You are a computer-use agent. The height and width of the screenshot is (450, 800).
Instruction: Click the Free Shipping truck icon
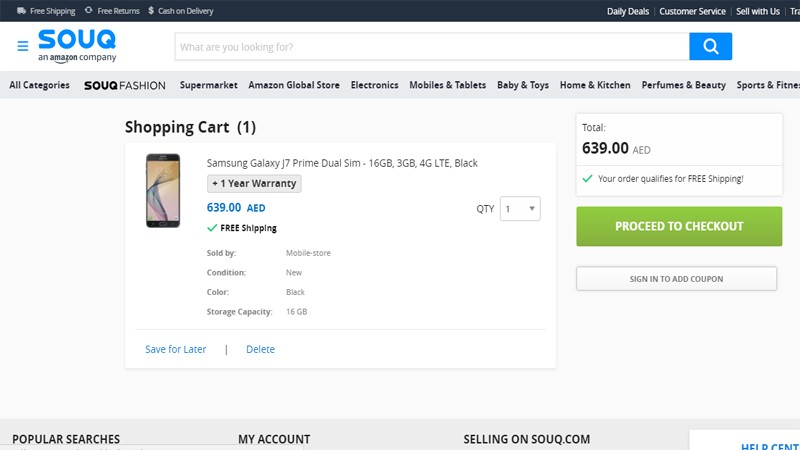(21, 11)
